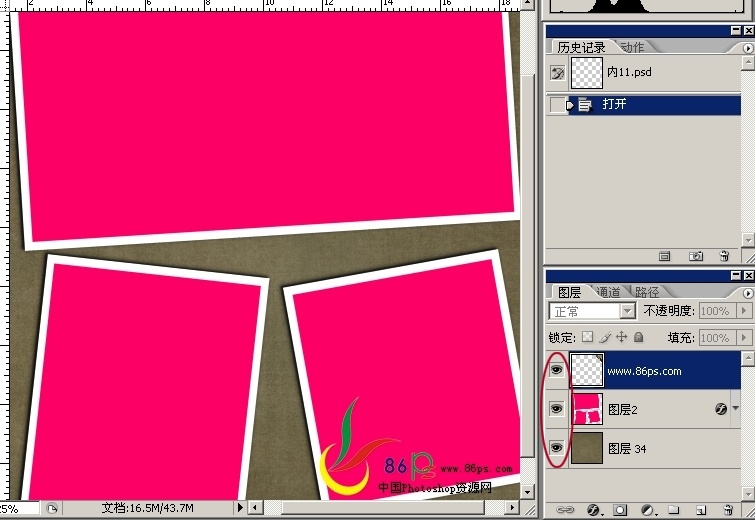This screenshot has width=755, height=520.
Task: Click the 文档:16.5M/43.7M status text
Action: [x=148, y=508]
